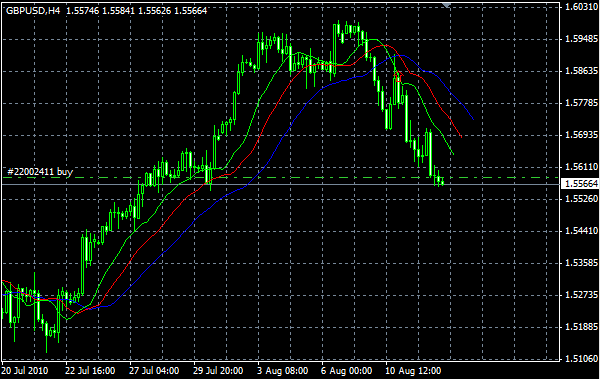Click the chart shift triangle marker at the top
Viewport: 601px width, 379px height.
(446, 5)
